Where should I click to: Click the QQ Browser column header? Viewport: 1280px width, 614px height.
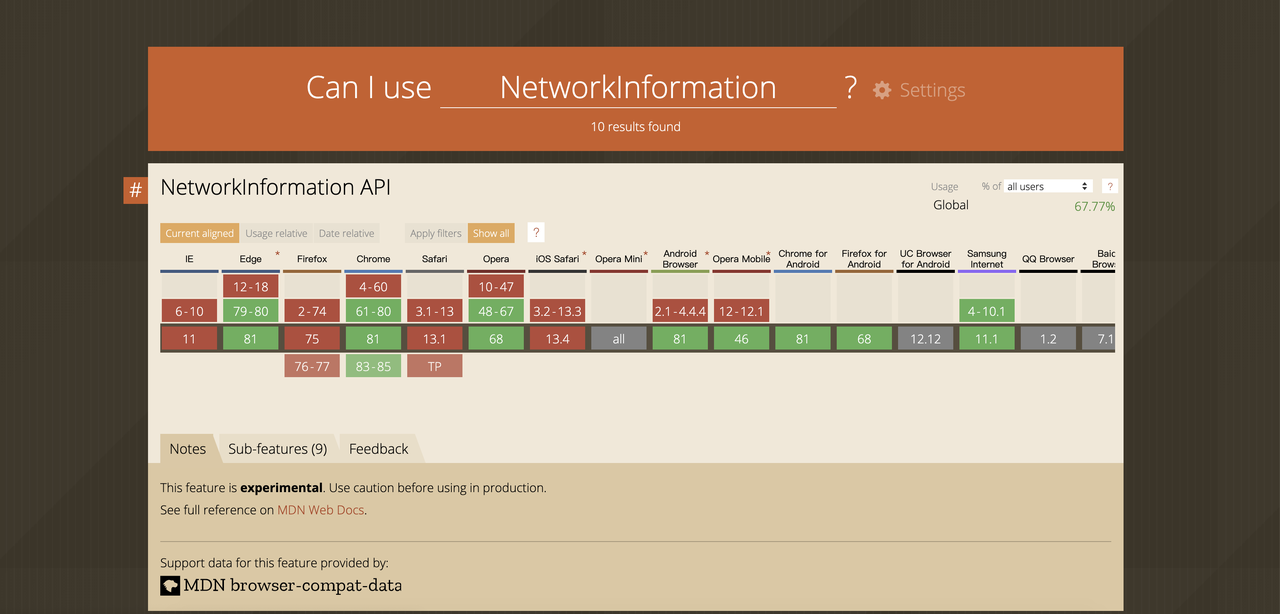click(1048, 259)
